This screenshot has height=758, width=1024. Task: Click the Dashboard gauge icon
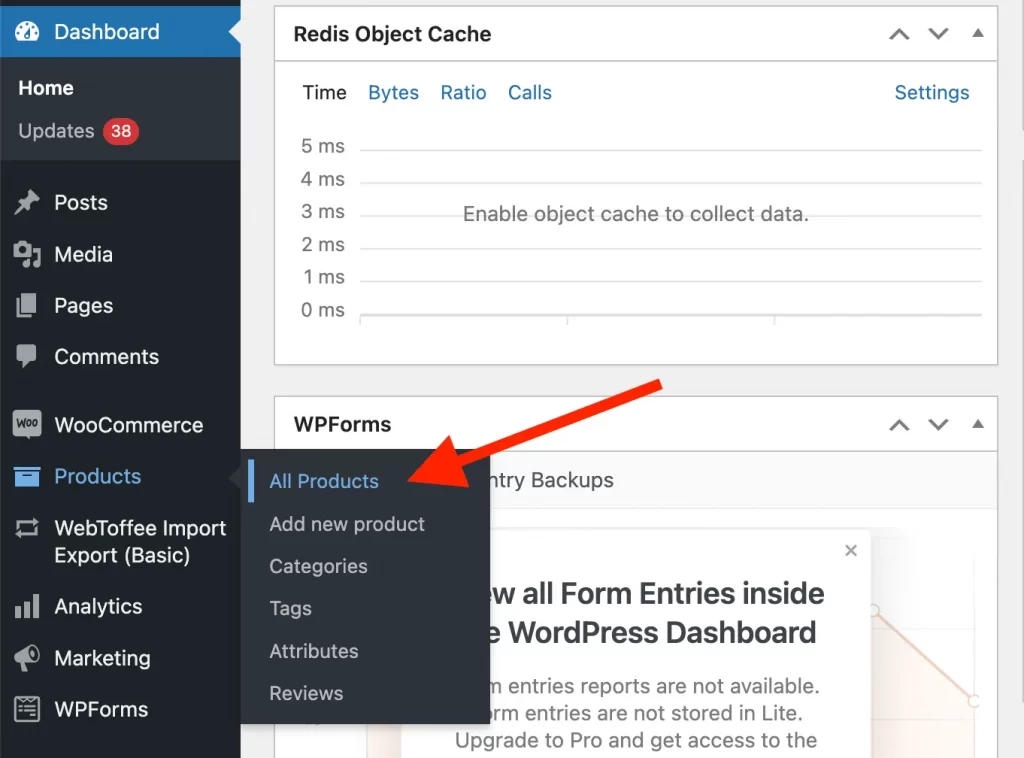pos(27,32)
